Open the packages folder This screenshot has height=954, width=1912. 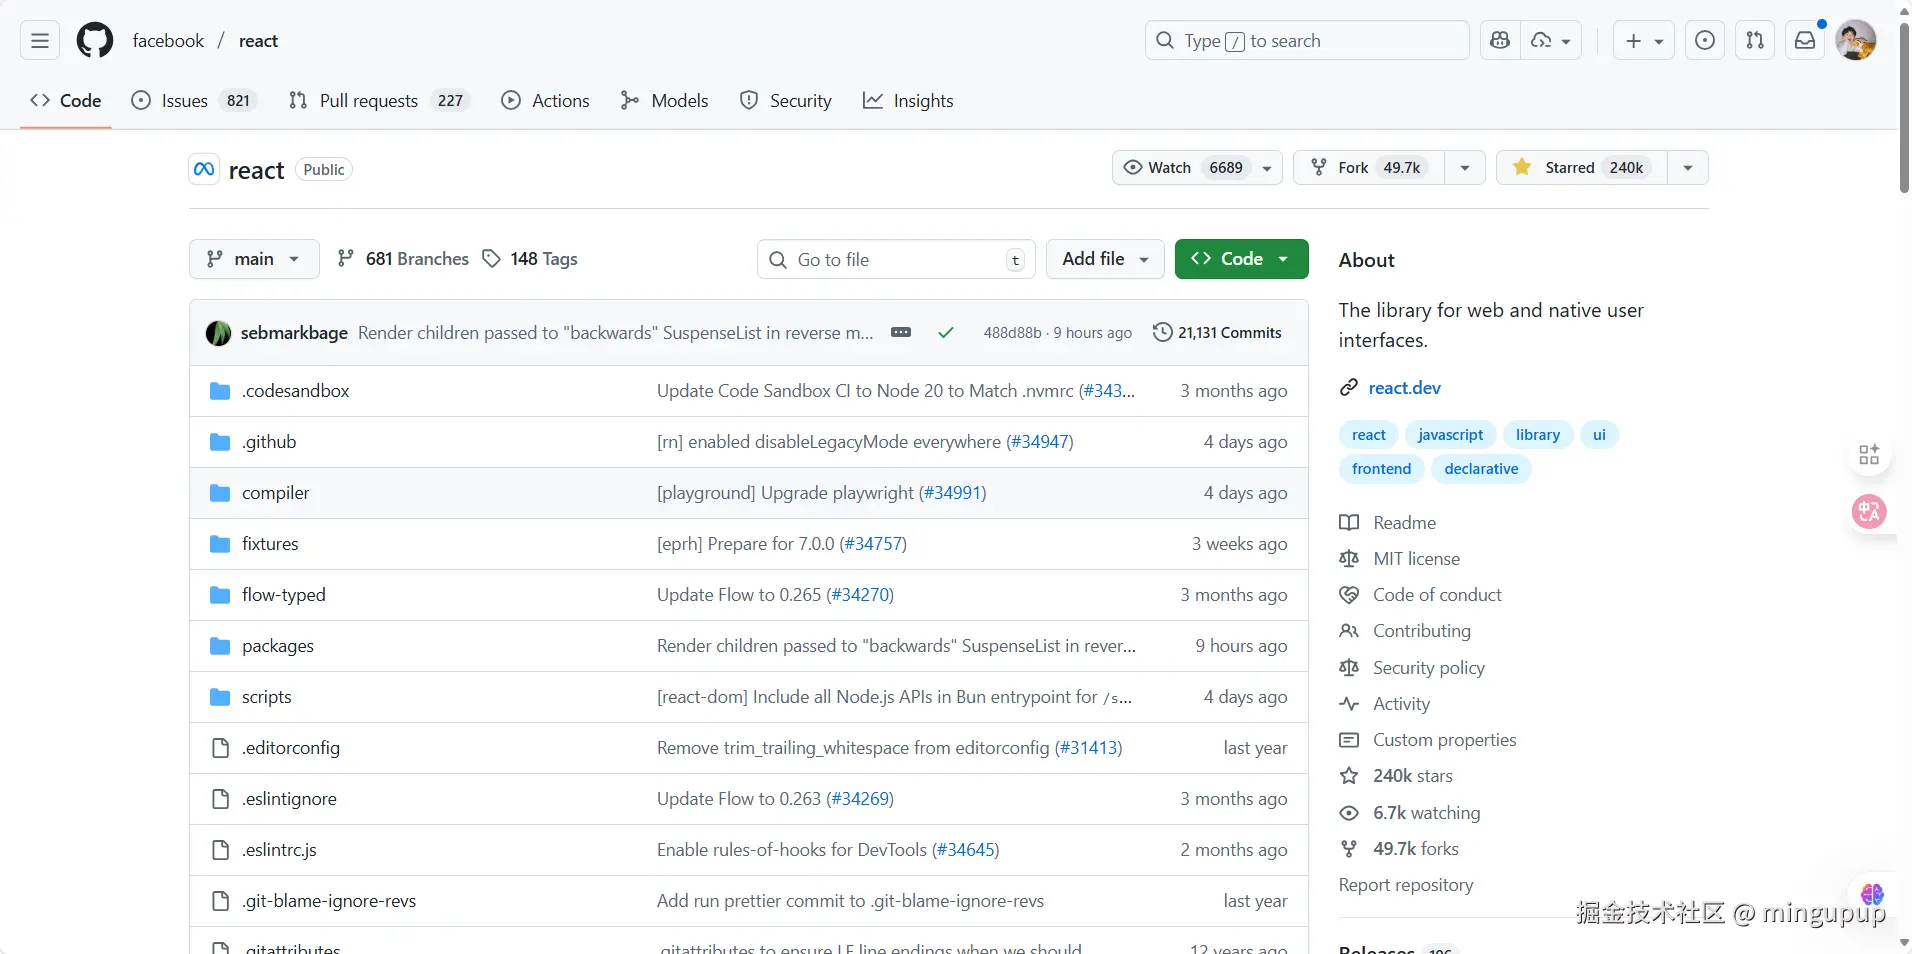point(278,646)
